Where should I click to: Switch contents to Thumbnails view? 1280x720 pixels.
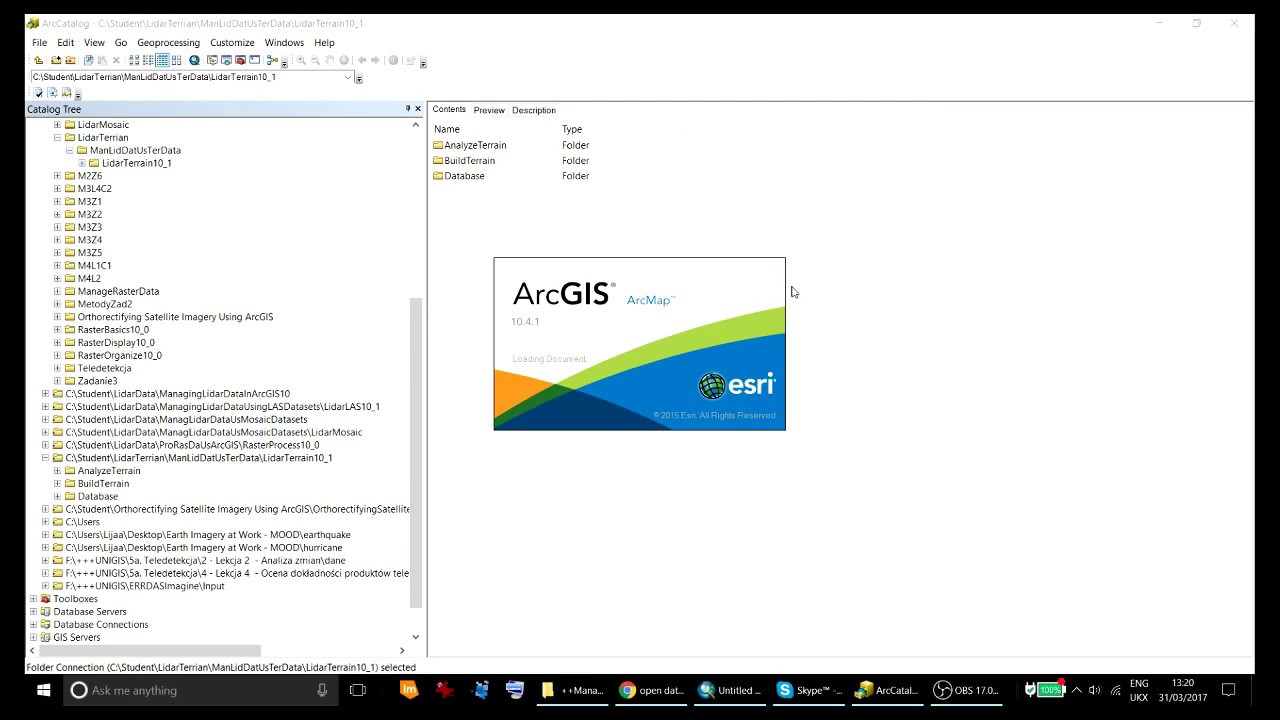tap(176, 61)
